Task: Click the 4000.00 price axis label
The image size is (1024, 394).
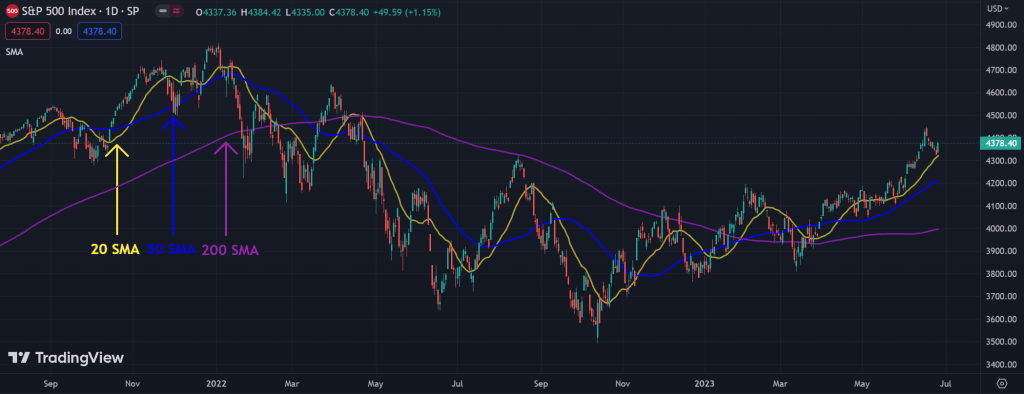Action: click(x=1000, y=229)
